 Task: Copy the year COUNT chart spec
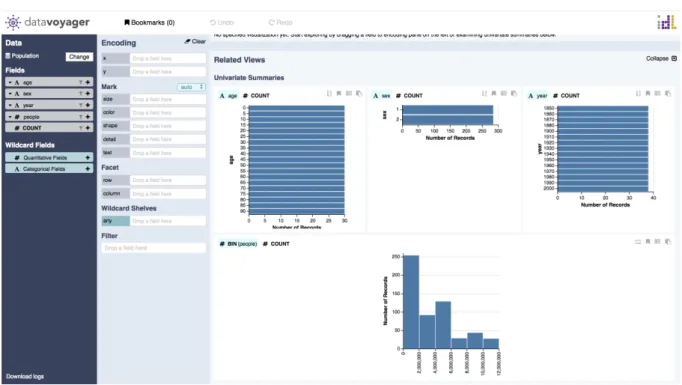(x=668, y=94)
